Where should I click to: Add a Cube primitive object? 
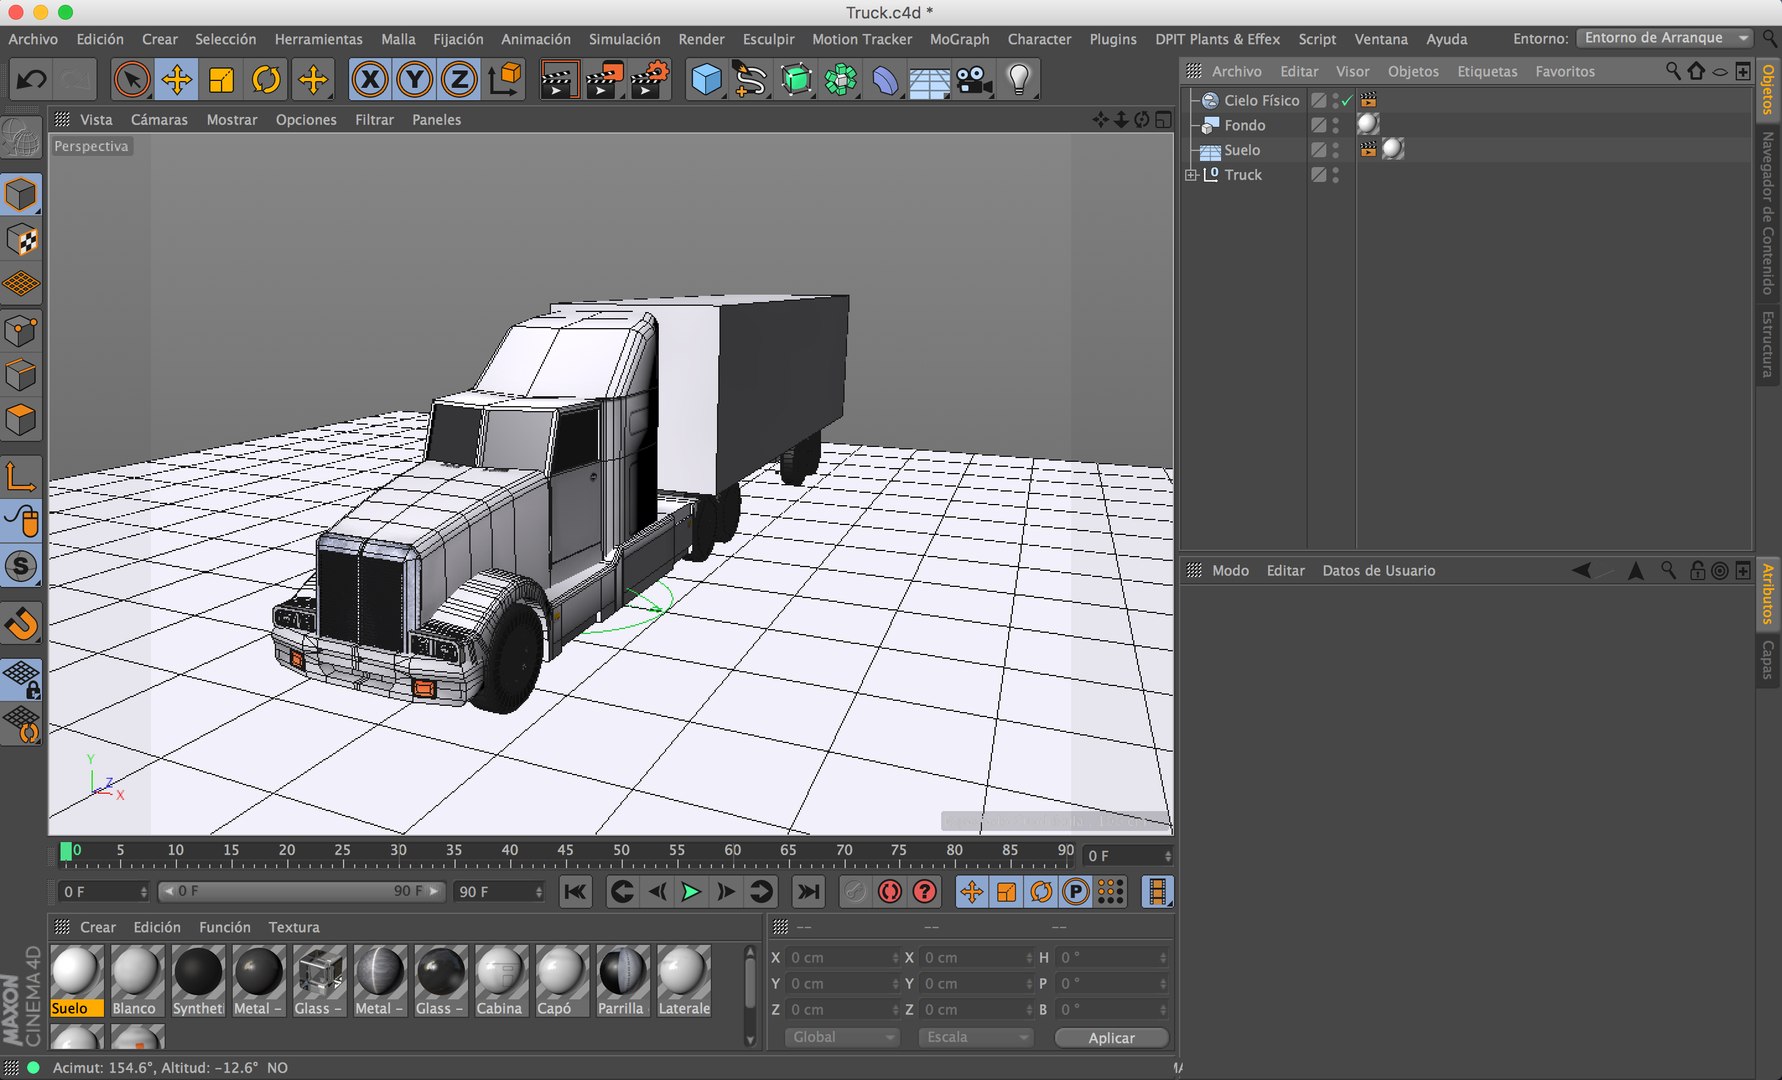(707, 79)
